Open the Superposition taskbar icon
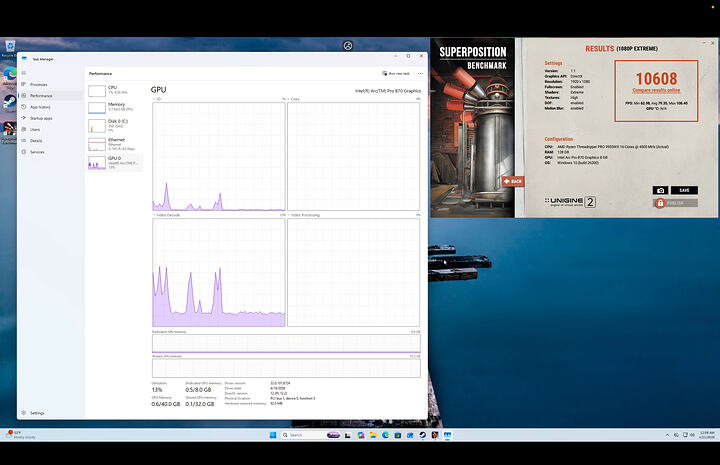The width and height of the screenshot is (720, 465). [x=435, y=435]
